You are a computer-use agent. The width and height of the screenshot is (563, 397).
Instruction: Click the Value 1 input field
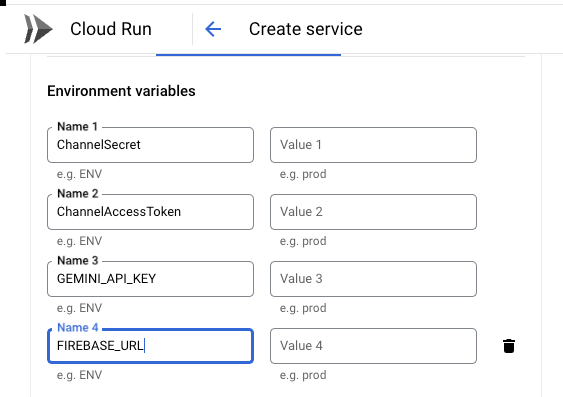[x=373, y=145]
